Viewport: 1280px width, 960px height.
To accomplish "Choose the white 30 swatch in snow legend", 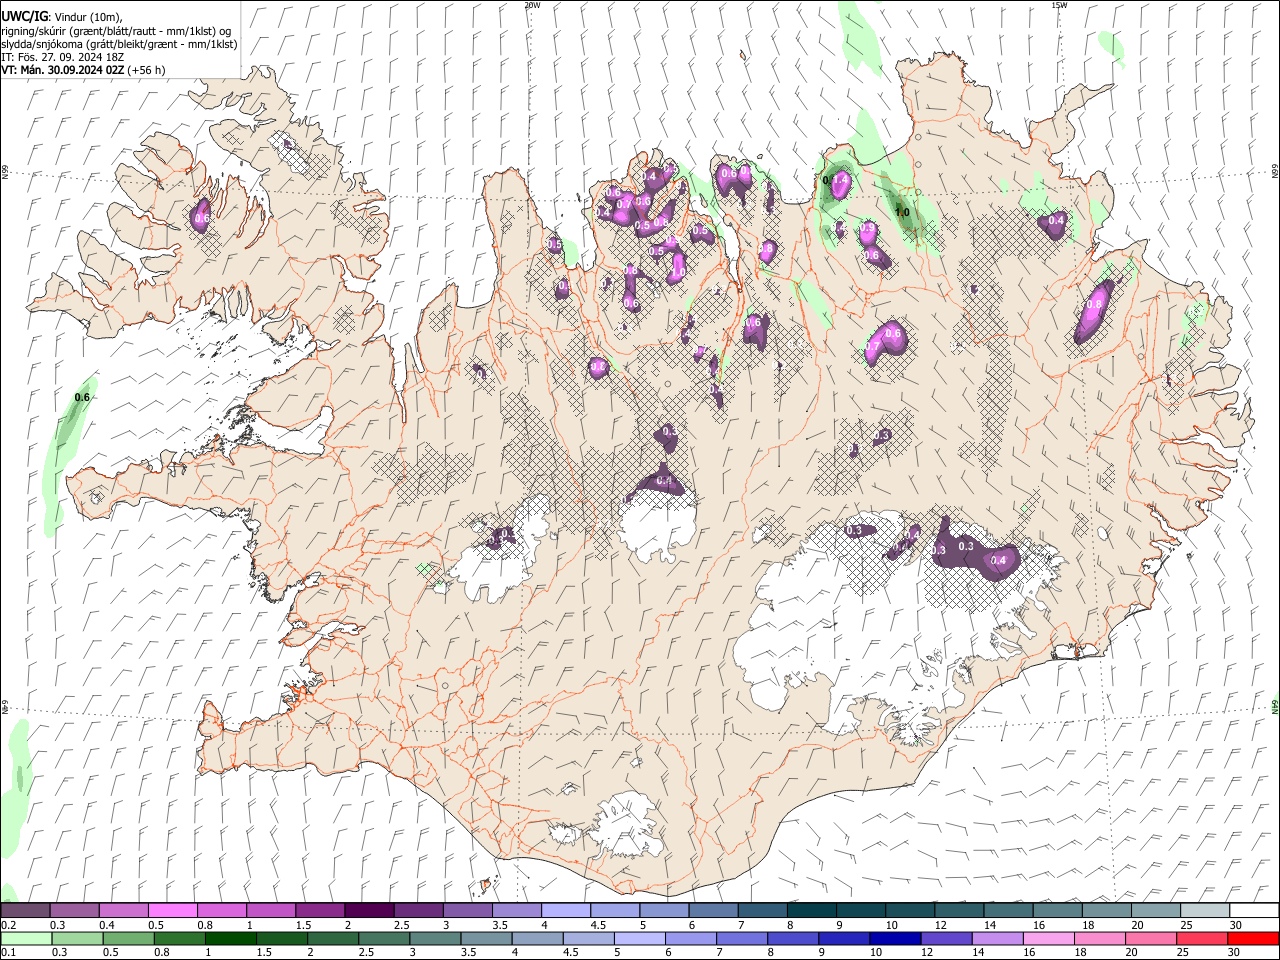I will tap(1253, 910).
